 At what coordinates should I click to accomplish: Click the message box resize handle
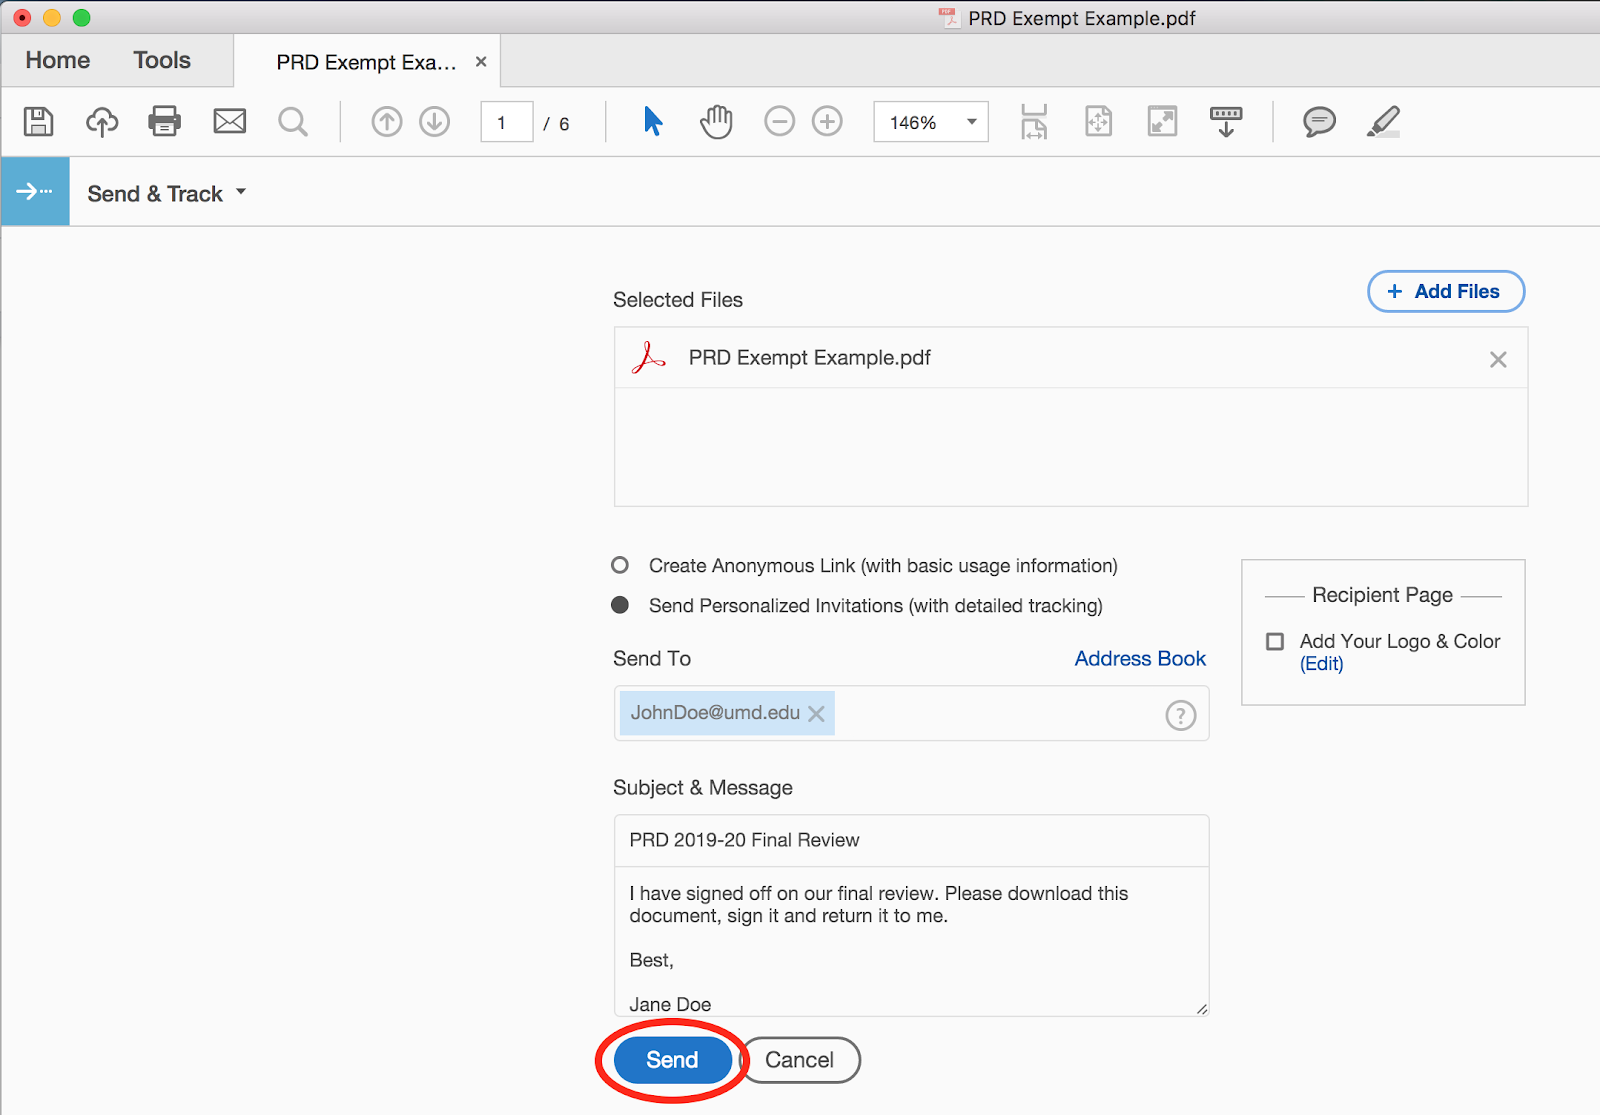tap(1201, 1008)
